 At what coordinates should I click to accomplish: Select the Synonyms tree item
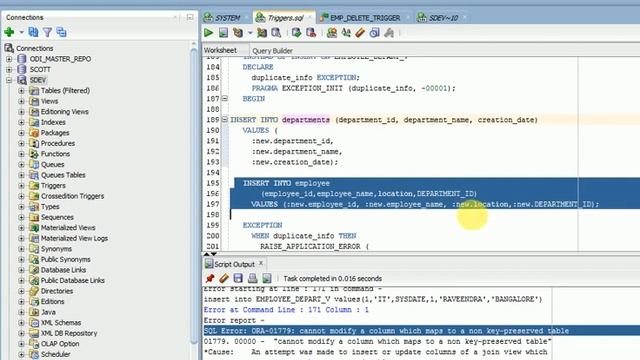[x=56, y=249]
